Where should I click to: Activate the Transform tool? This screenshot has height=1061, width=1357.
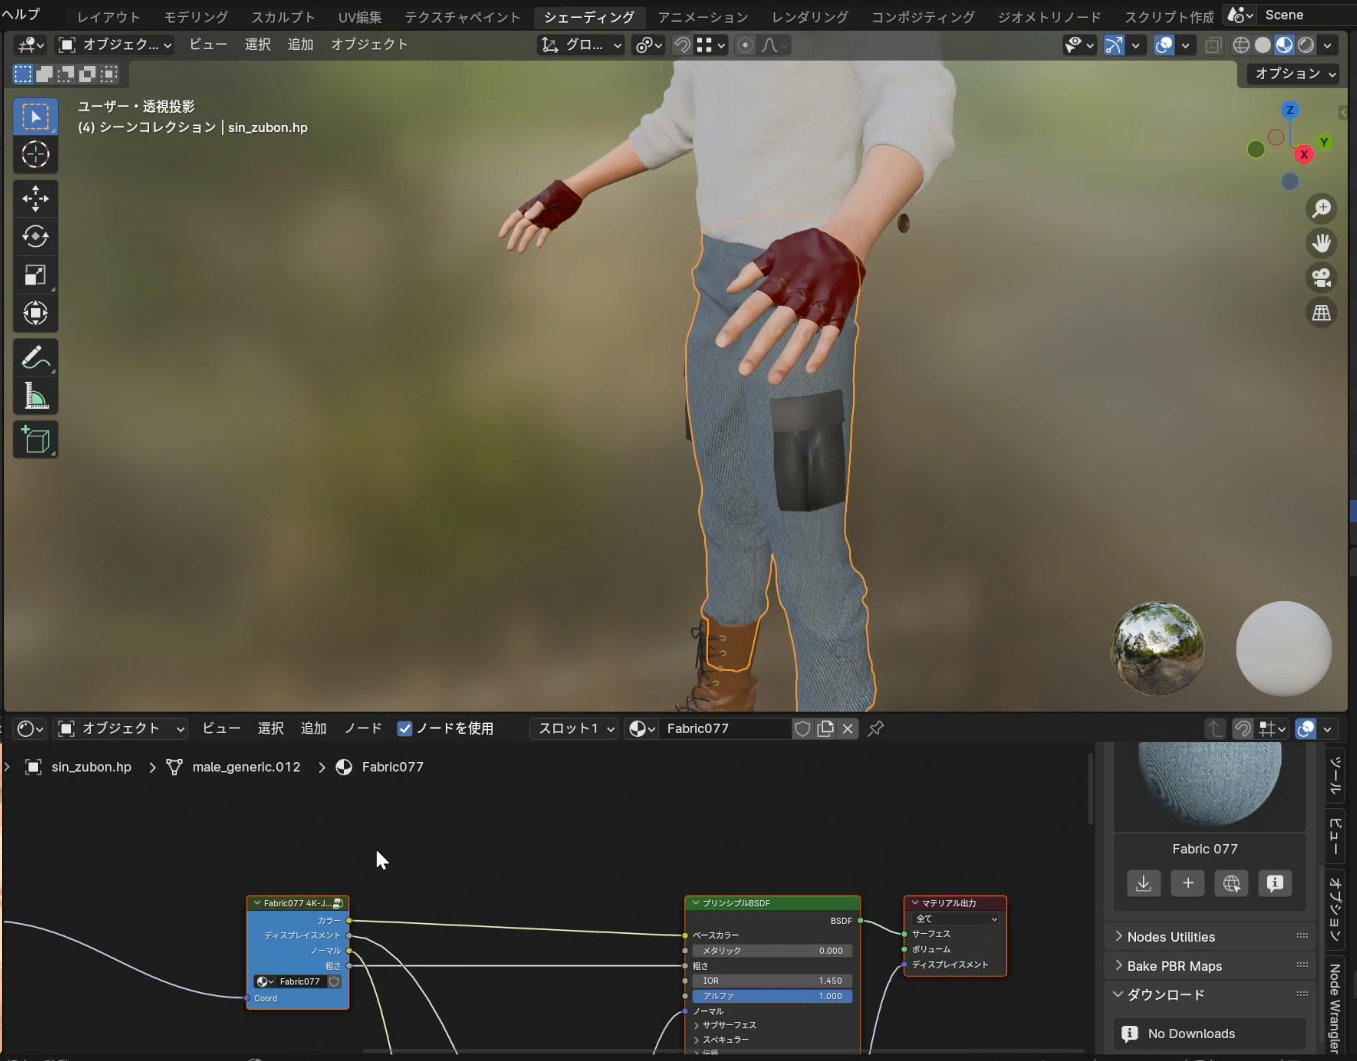coord(35,313)
